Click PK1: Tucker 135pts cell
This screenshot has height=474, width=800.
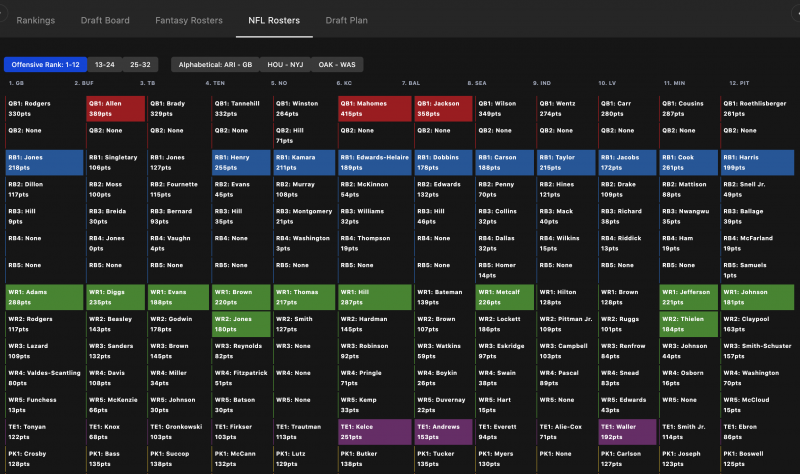click(x=444, y=459)
